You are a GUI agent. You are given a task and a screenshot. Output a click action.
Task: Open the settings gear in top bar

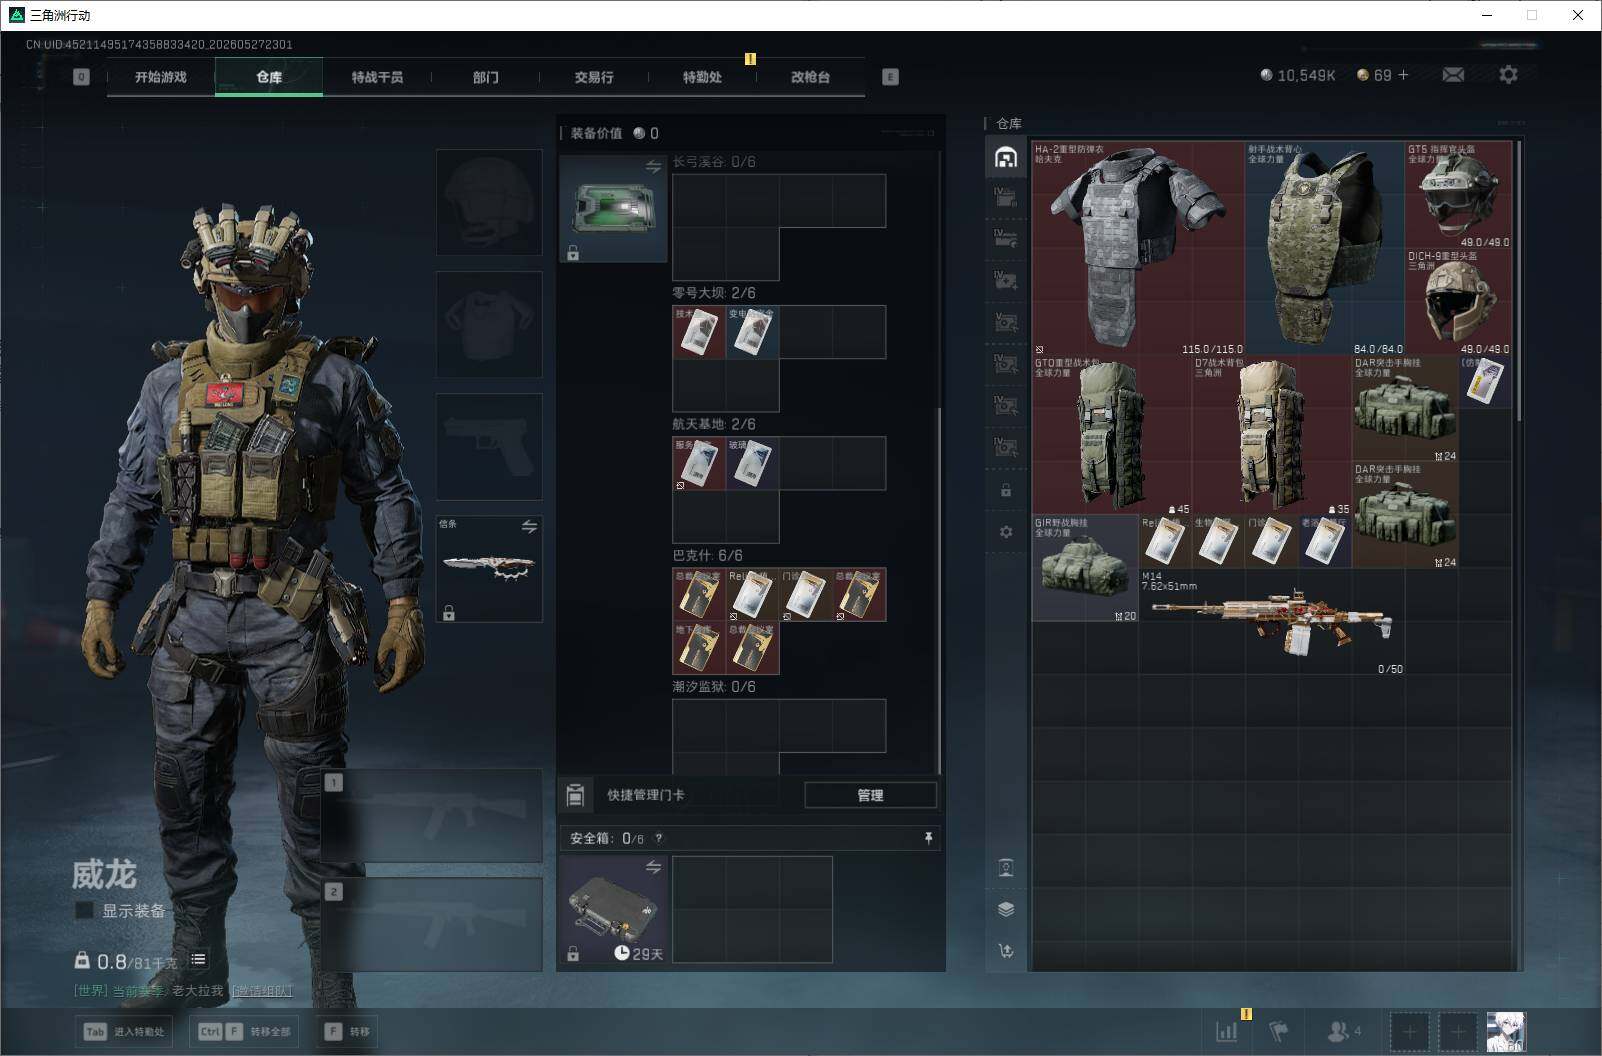1508,75
